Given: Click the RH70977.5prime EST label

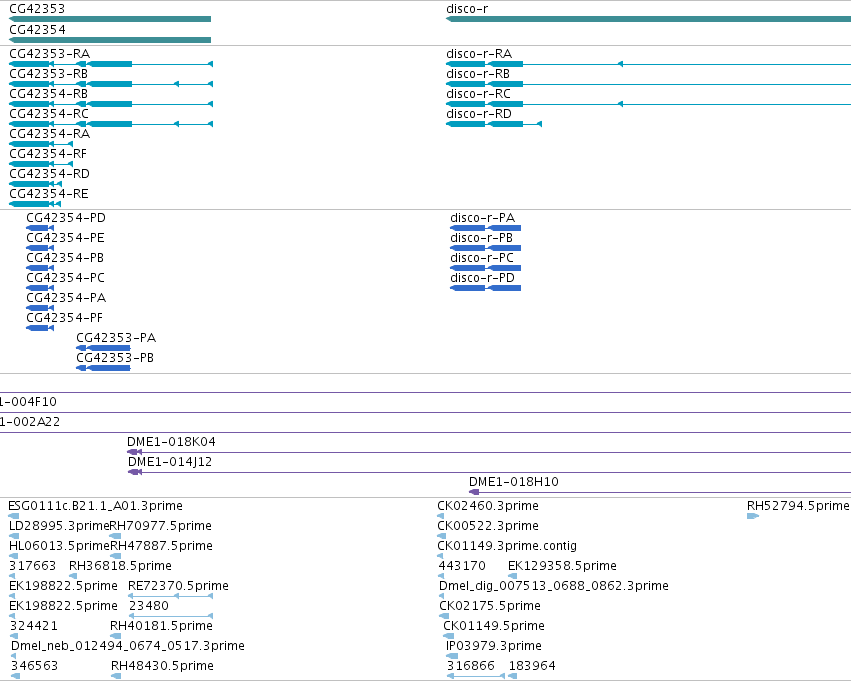Looking at the screenshot, I should point(161,526).
